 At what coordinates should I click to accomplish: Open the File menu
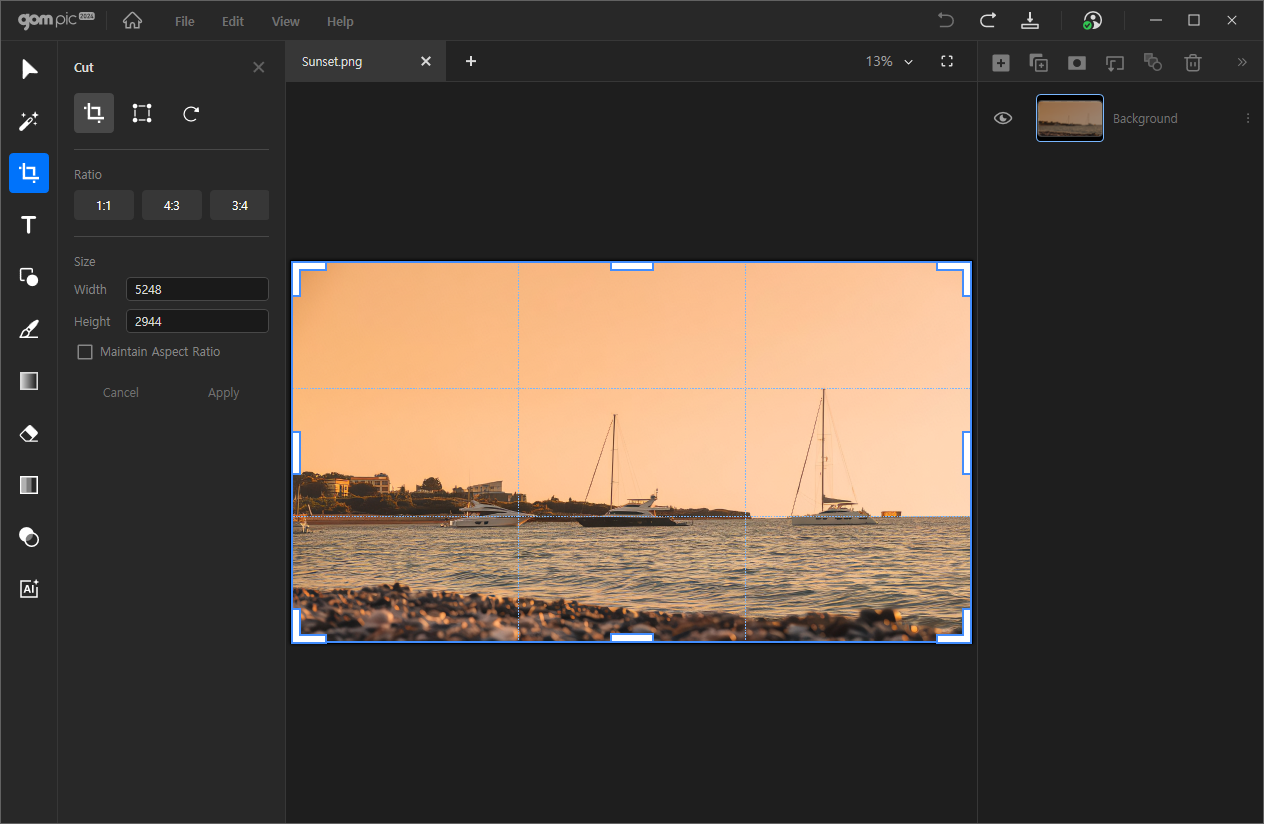tap(184, 21)
